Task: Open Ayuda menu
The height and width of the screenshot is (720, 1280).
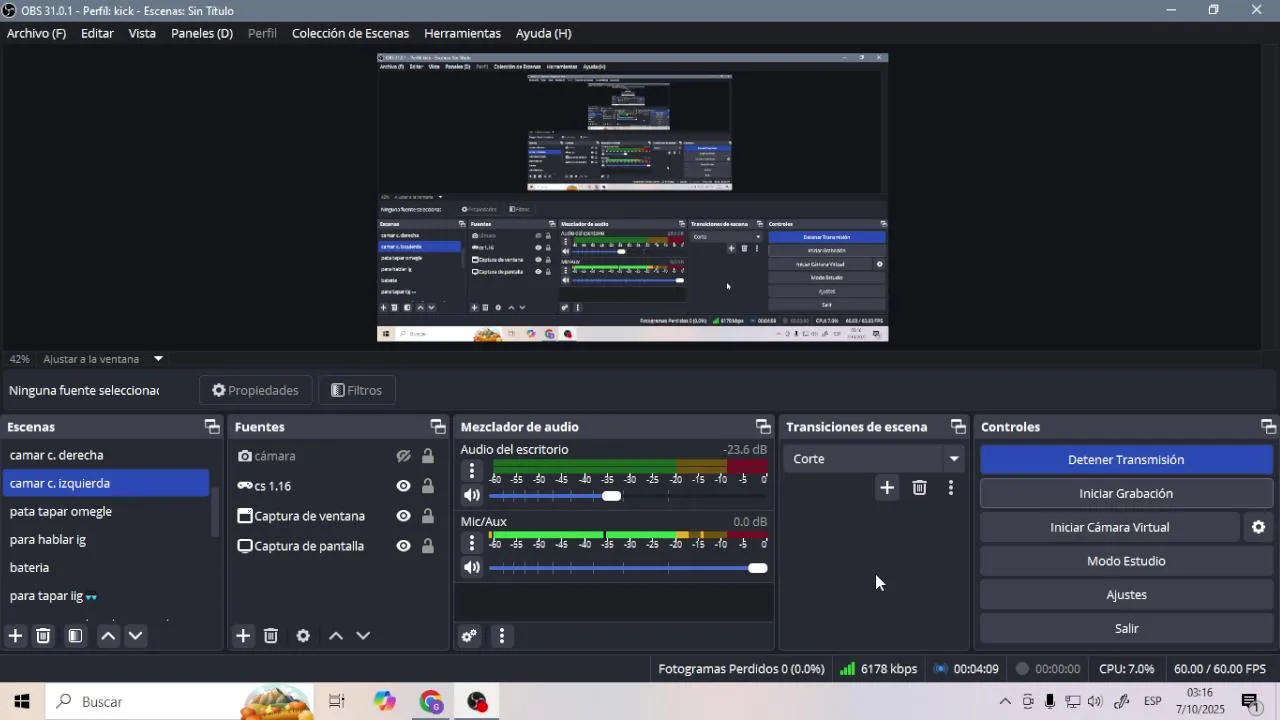Action: pyautogui.click(x=544, y=33)
